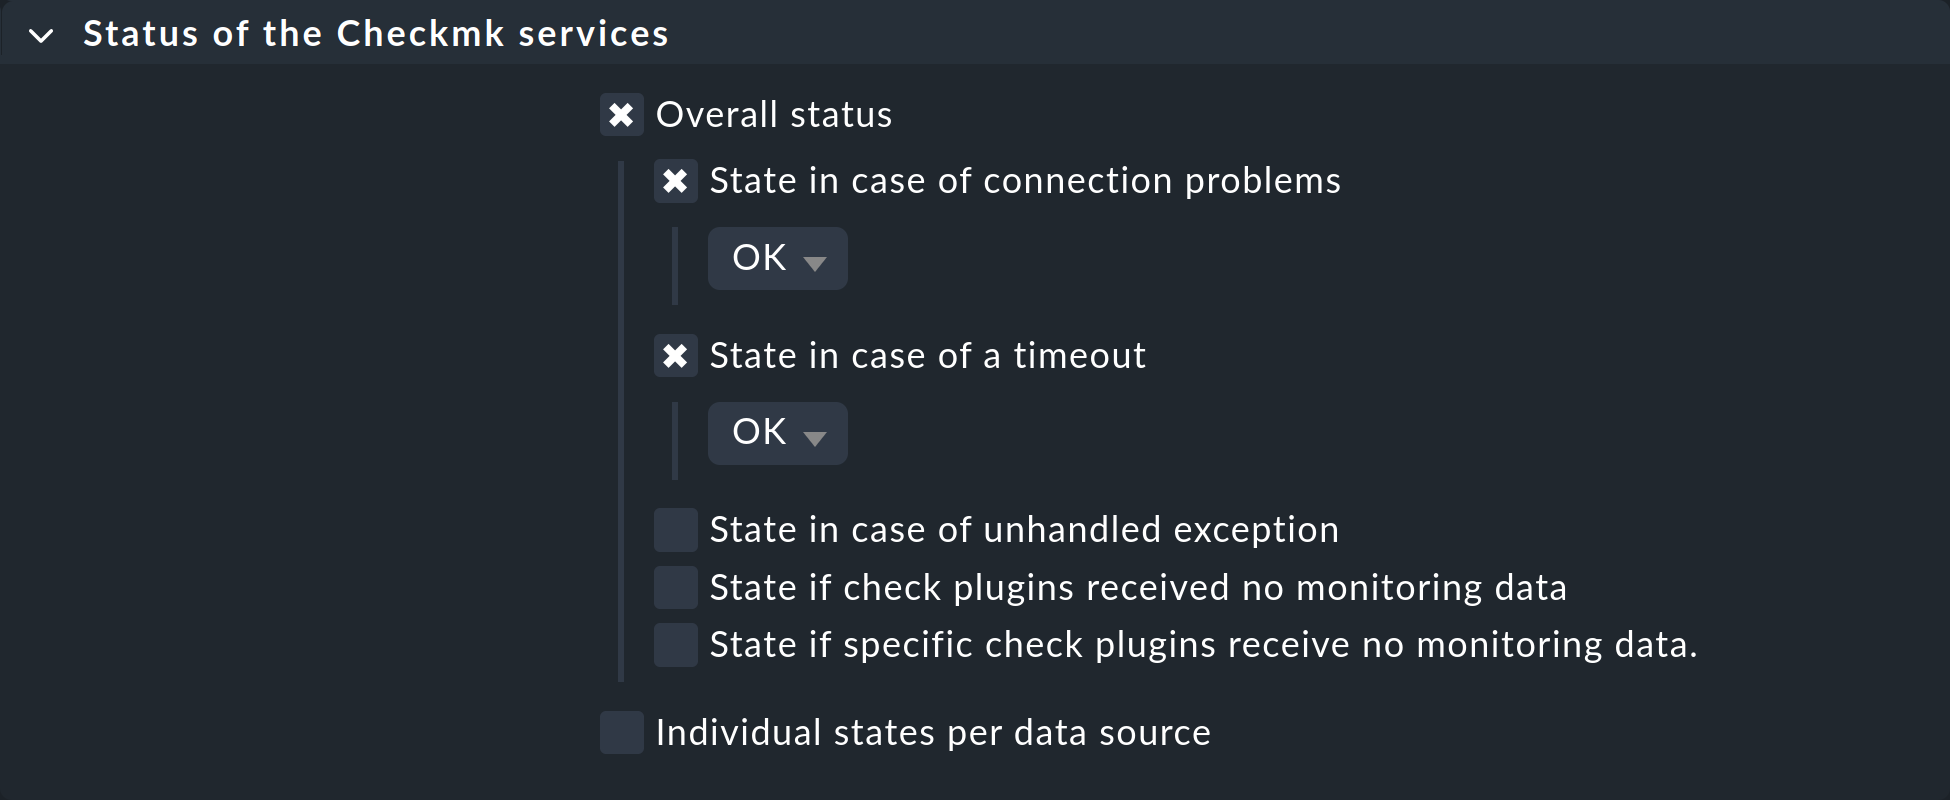
Task: Open the OK dropdown under timeout state
Action: pyautogui.click(x=777, y=433)
